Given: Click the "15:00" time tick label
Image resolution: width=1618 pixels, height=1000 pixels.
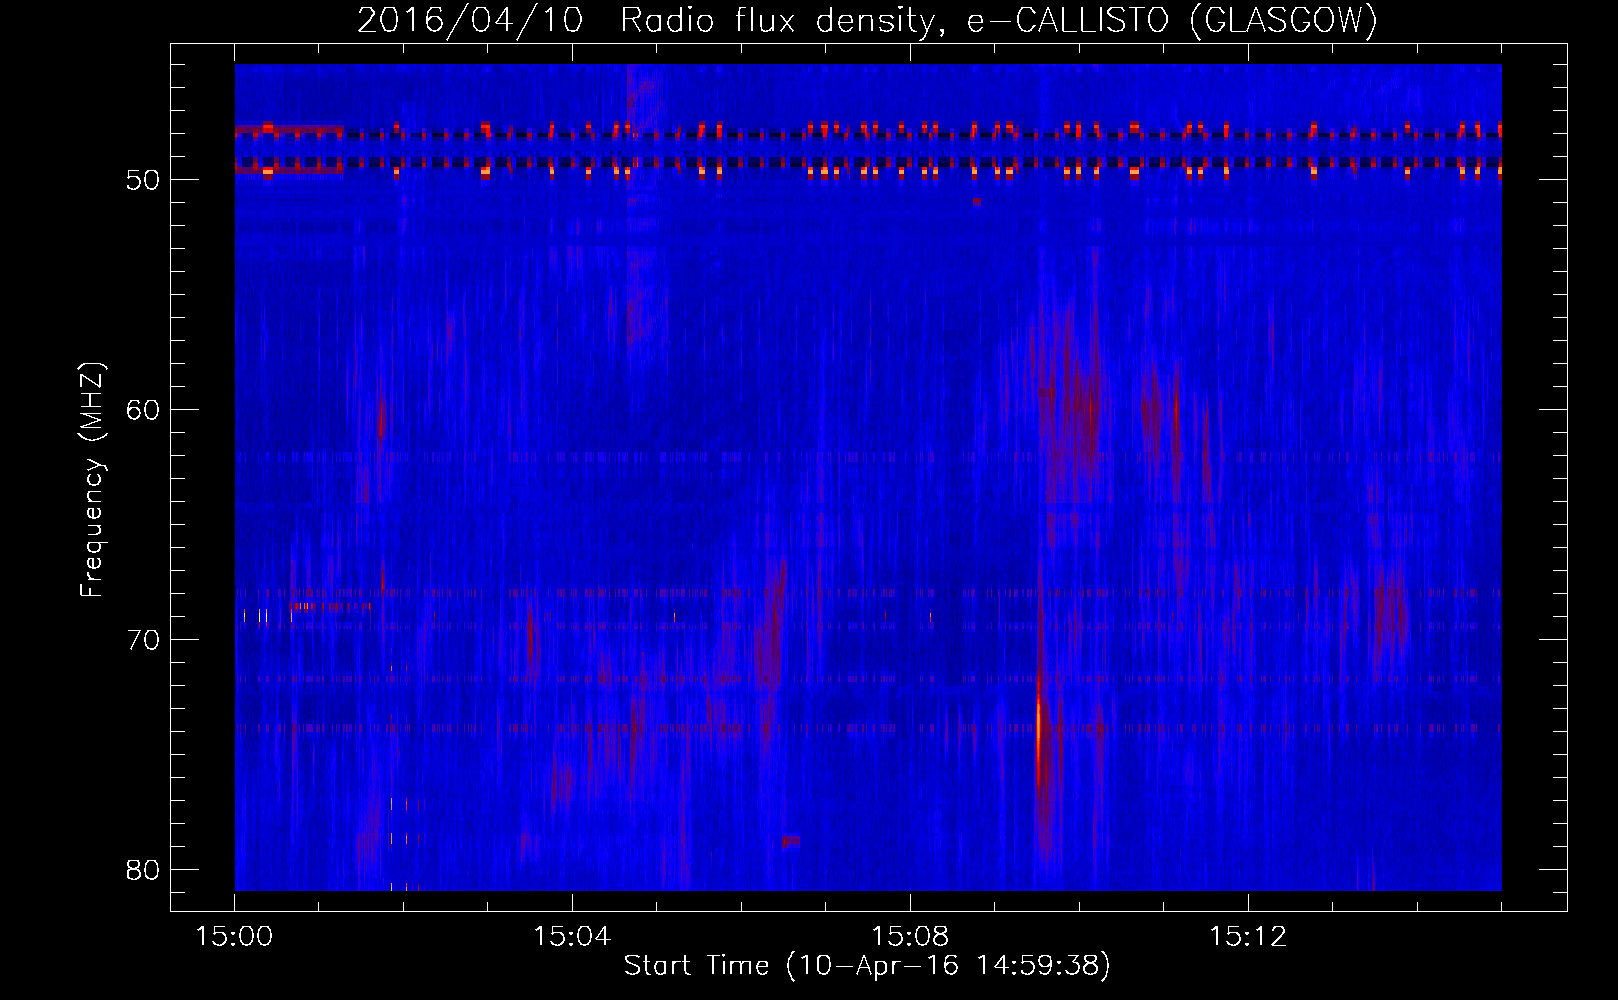Looking at the screenshot, I should click(234, 937).
